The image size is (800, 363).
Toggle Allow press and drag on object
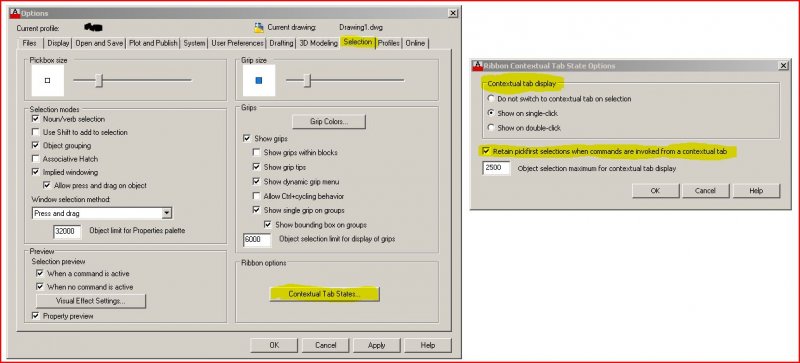pos(47,185)
